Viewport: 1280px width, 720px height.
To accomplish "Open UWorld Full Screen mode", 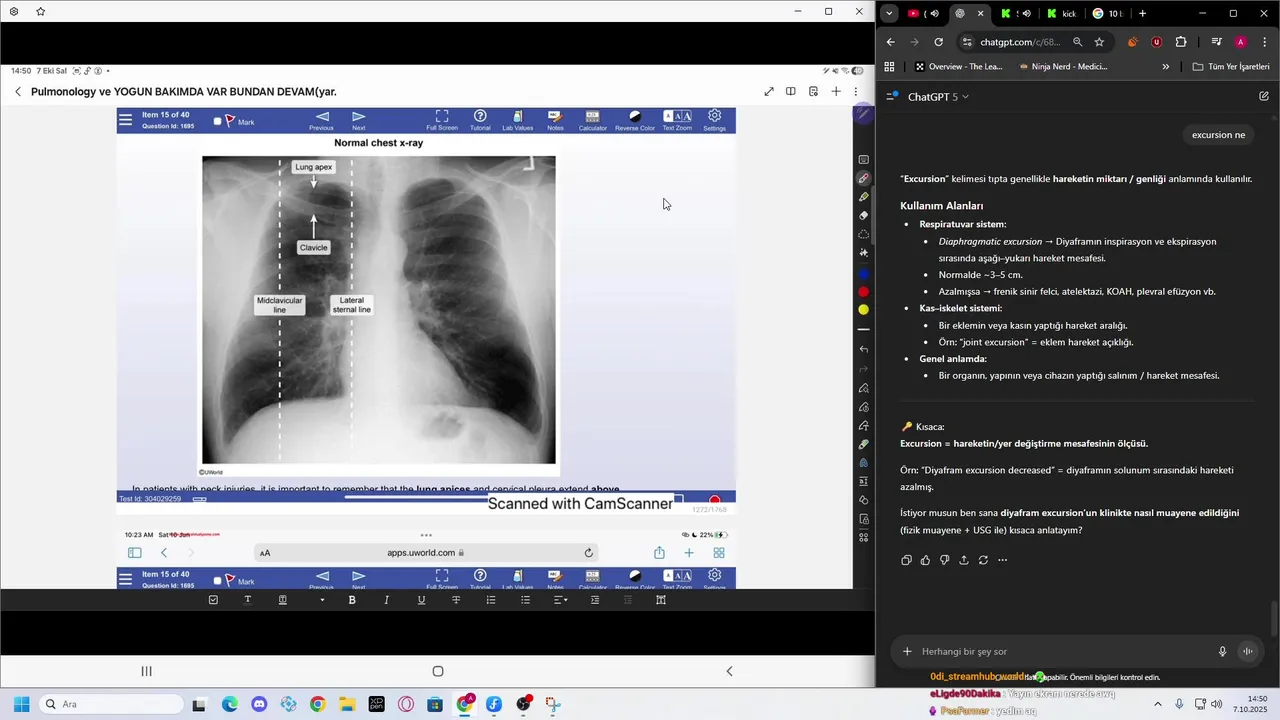I will 442,121.
